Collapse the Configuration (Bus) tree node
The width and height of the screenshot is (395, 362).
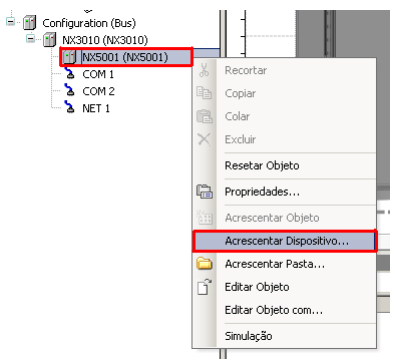click(11, 22)
